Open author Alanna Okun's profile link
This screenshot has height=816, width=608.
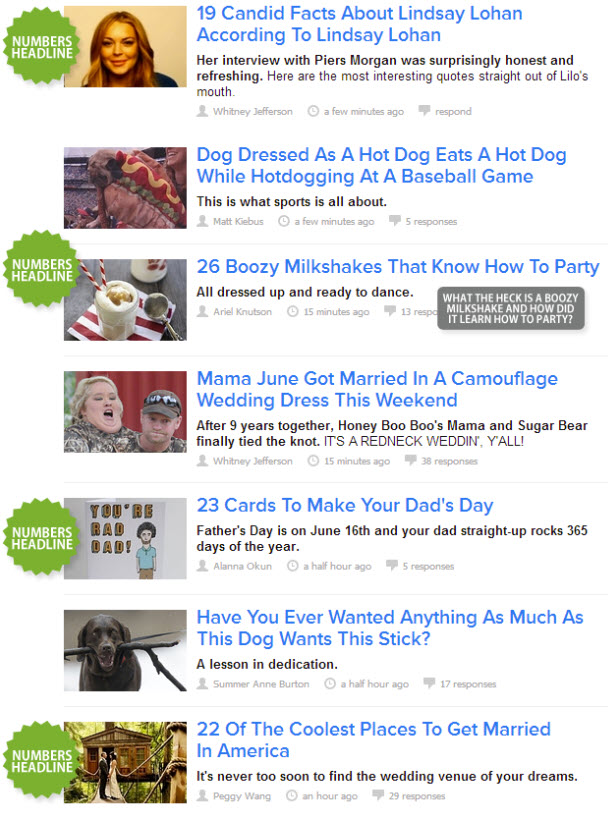tap(242, 566)
